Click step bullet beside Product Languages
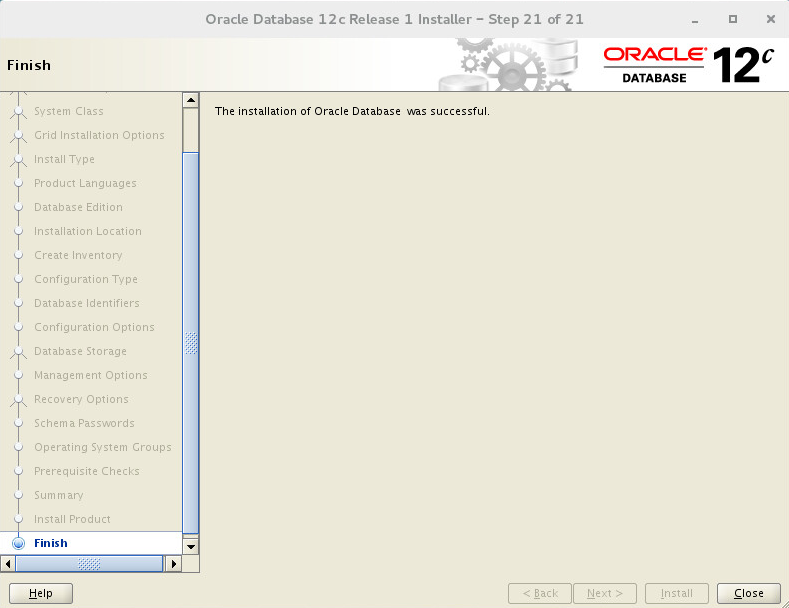Screen dimensions: 789x608 click(x=19, y=183)
